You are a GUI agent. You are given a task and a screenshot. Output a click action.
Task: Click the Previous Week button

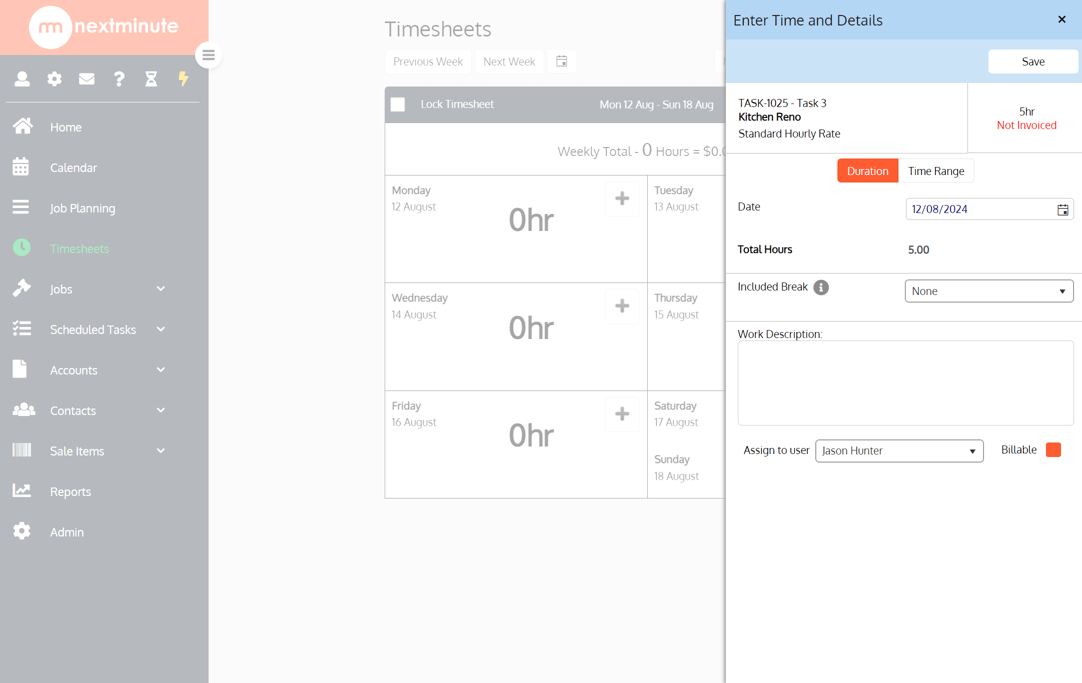(428, 61)
